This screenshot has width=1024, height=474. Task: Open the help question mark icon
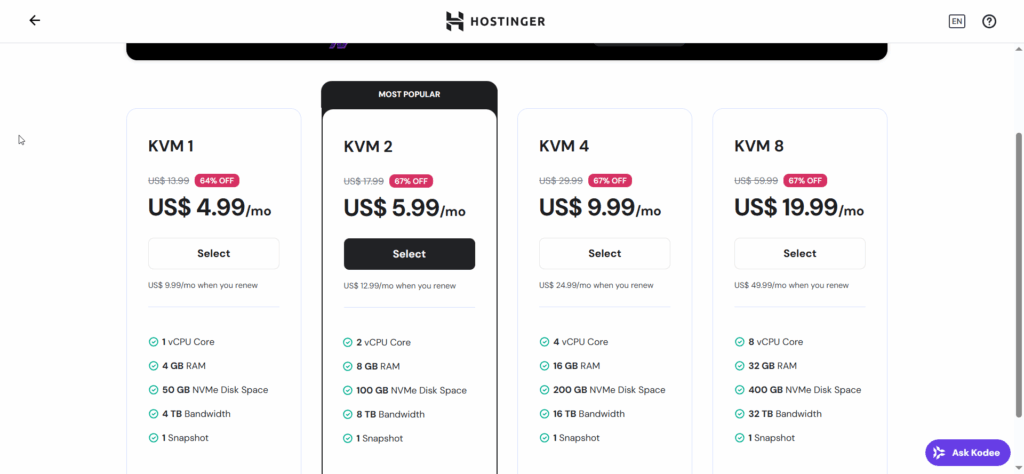pyautogui.click(x=989, y=21)
